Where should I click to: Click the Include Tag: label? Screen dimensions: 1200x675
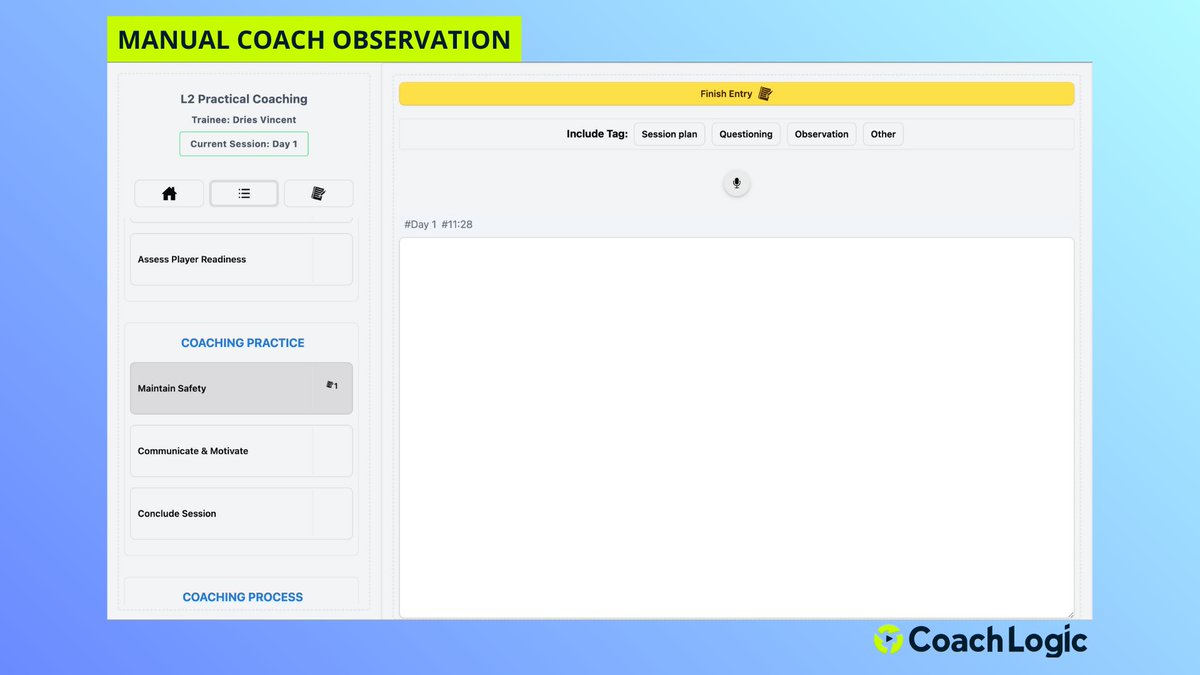[x=597, y=134]
